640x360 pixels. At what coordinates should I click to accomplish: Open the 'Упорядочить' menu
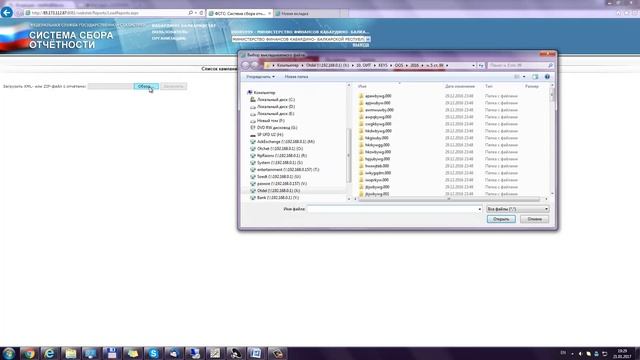pos(260,77)
